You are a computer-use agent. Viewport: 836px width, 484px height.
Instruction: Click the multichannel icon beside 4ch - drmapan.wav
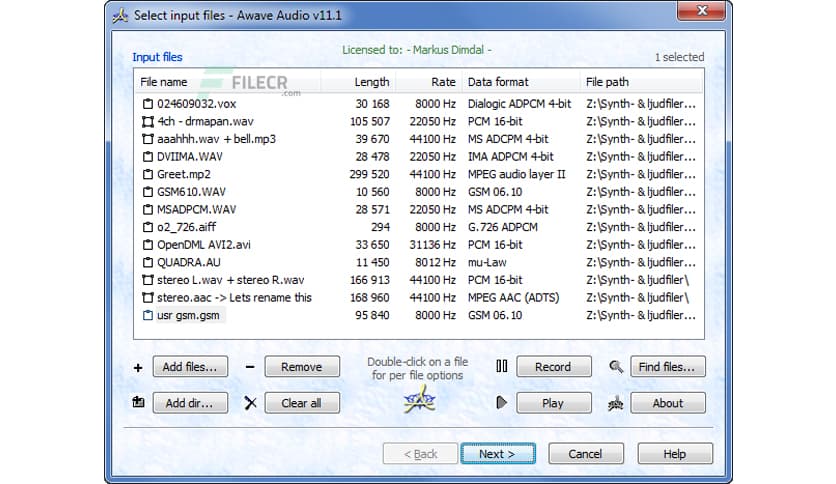click(148, 122)
